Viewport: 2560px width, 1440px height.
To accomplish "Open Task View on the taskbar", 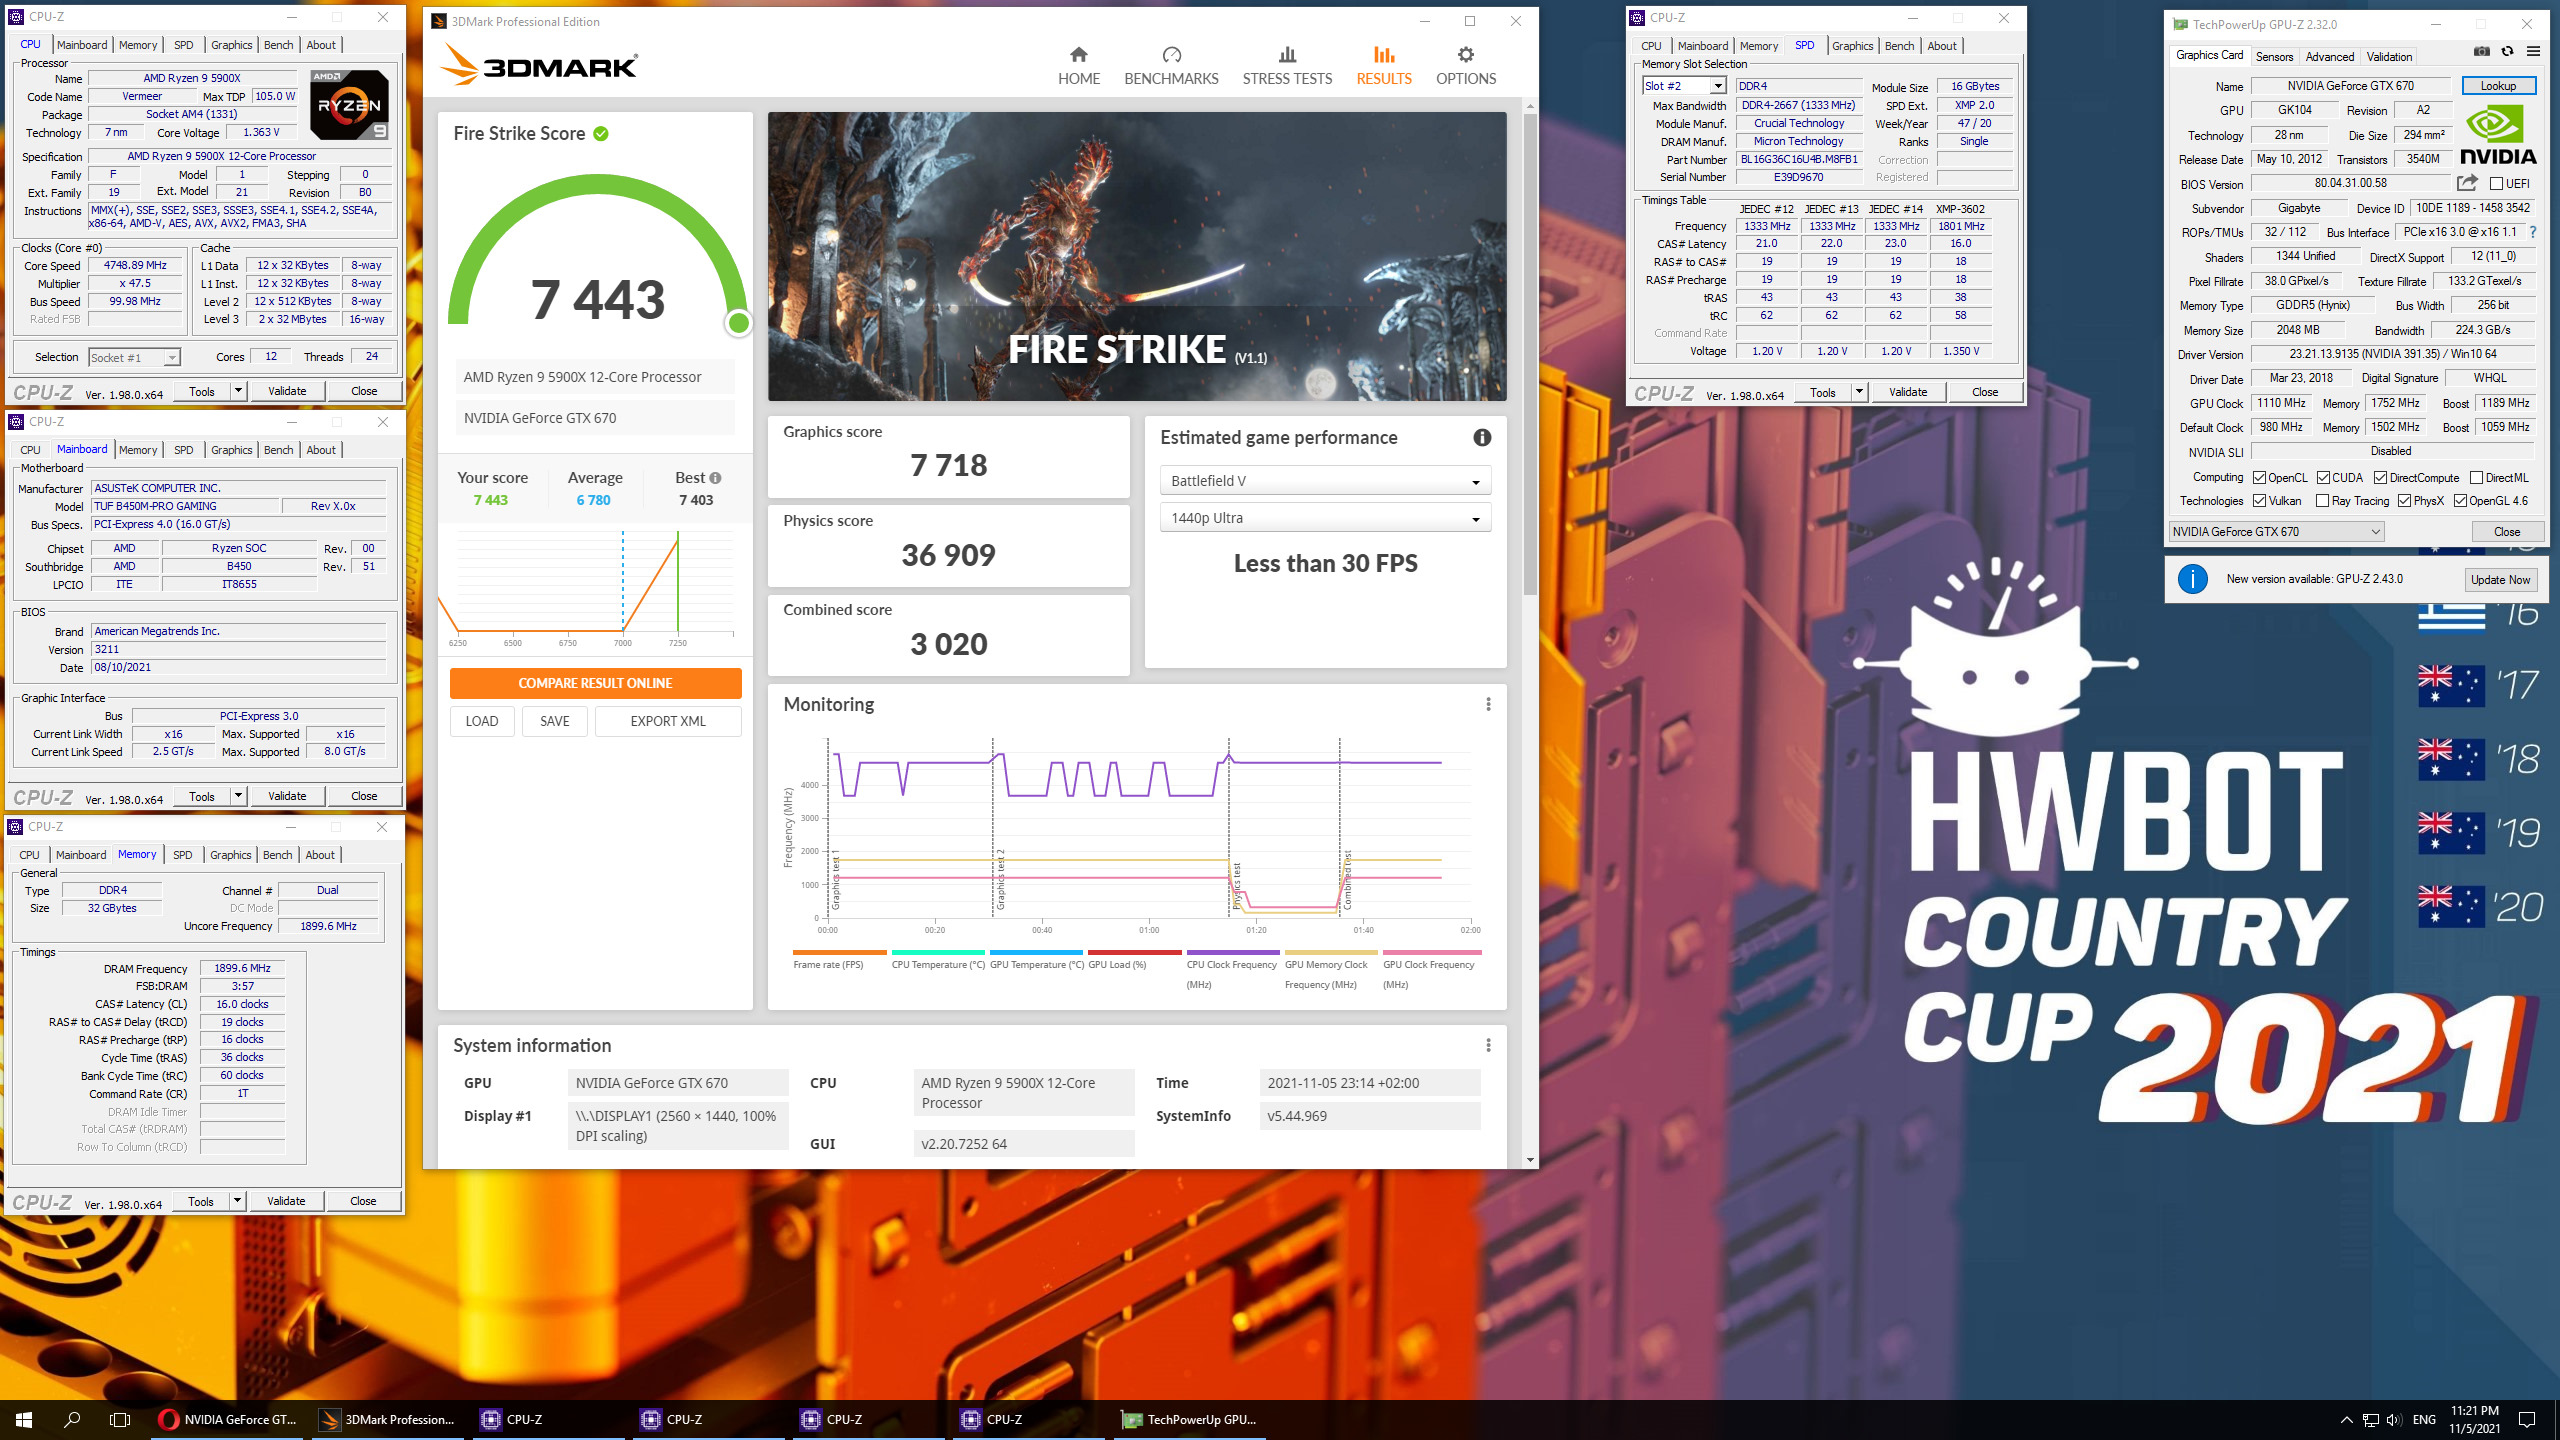I will coord(120,1419).
